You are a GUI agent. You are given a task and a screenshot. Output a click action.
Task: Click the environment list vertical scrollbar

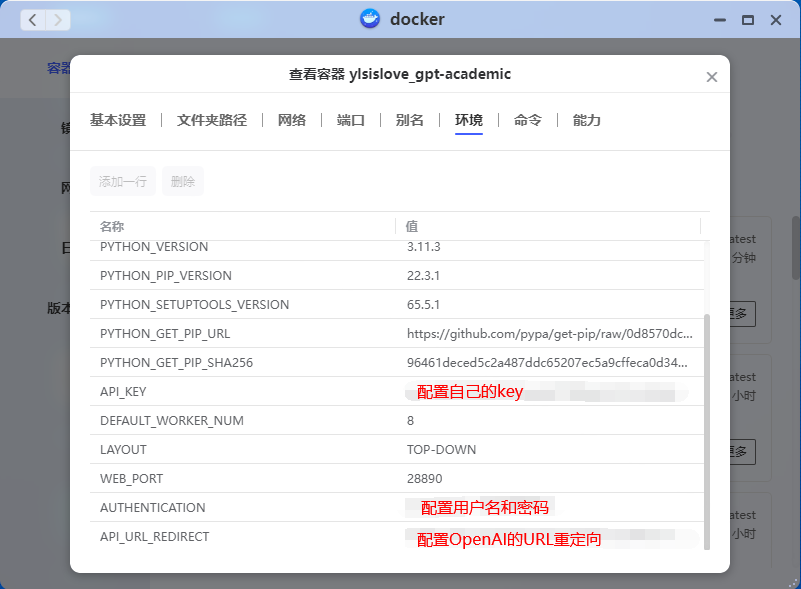coord(707,430)
